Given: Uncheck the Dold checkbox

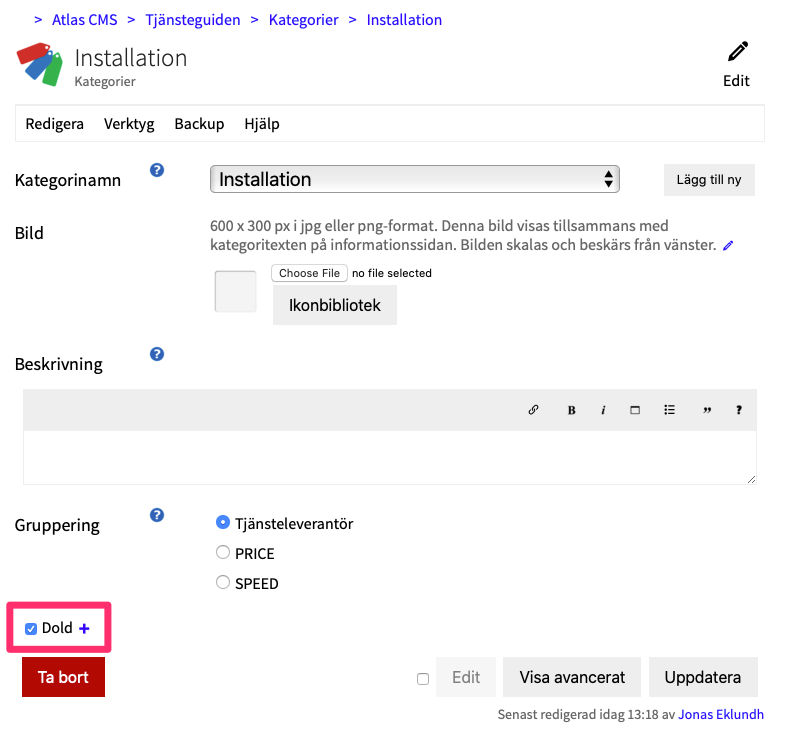Looking at the screenshot, I should 31,629.
